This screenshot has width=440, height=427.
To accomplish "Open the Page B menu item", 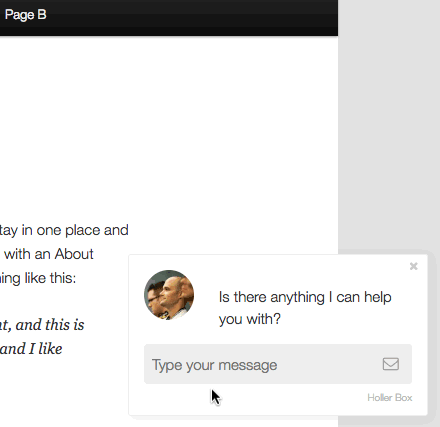I will (x=25, y=15).
